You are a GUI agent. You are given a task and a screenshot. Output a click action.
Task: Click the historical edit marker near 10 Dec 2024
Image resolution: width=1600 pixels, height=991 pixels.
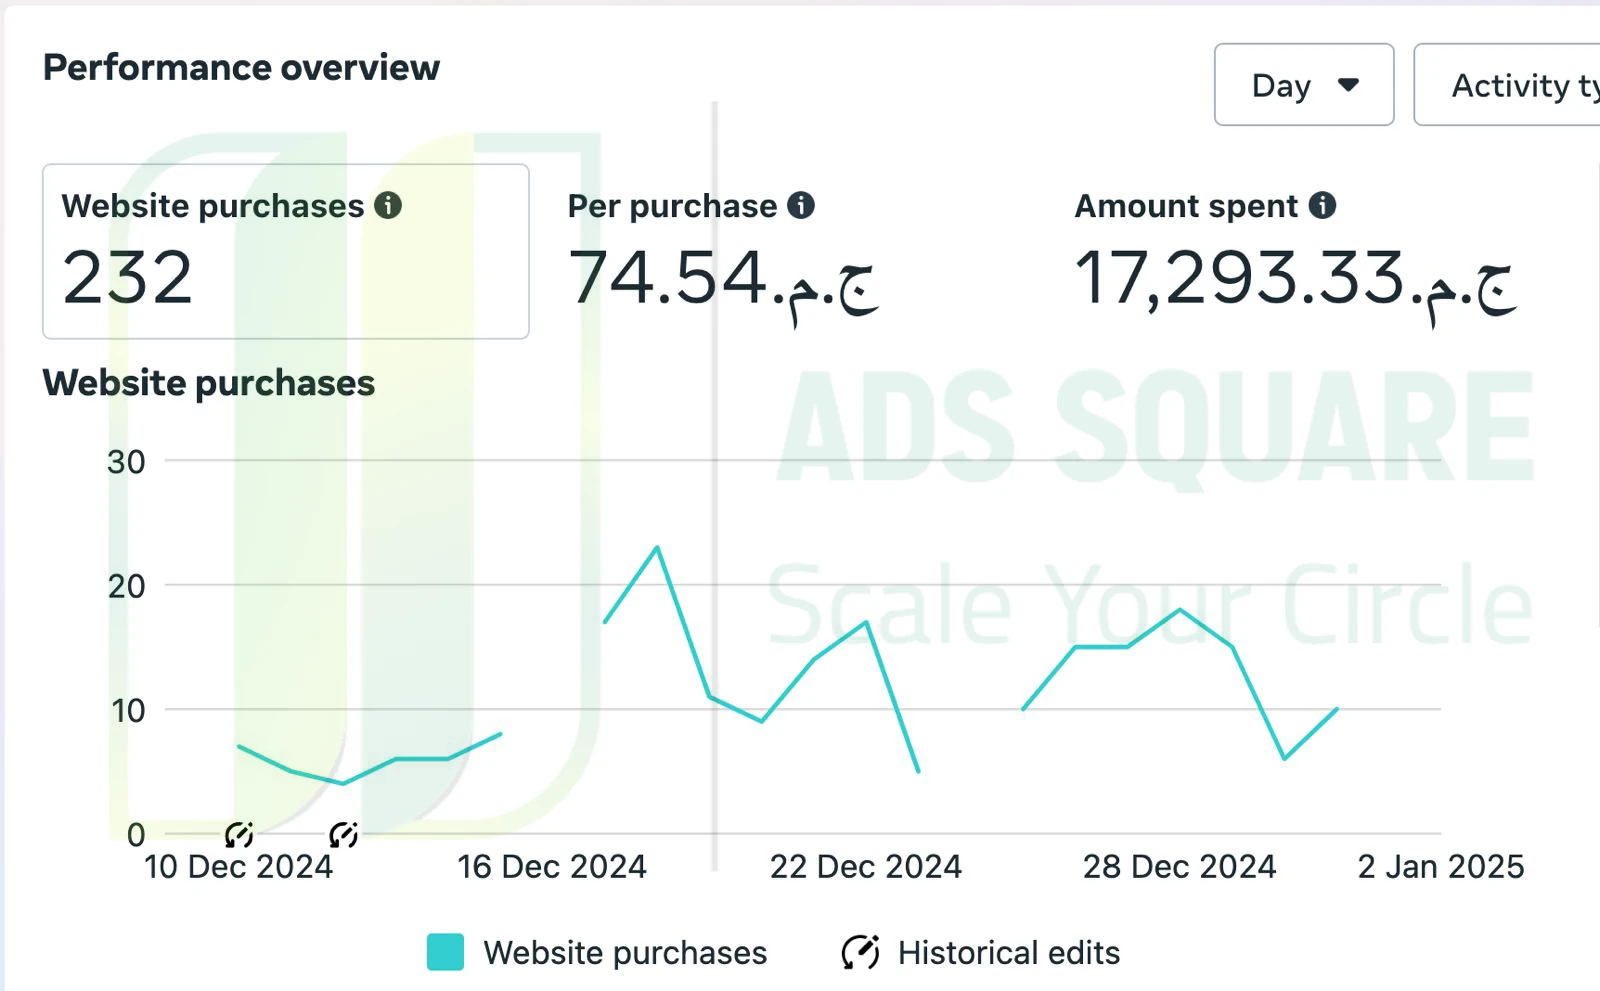[x=239, y=833]
